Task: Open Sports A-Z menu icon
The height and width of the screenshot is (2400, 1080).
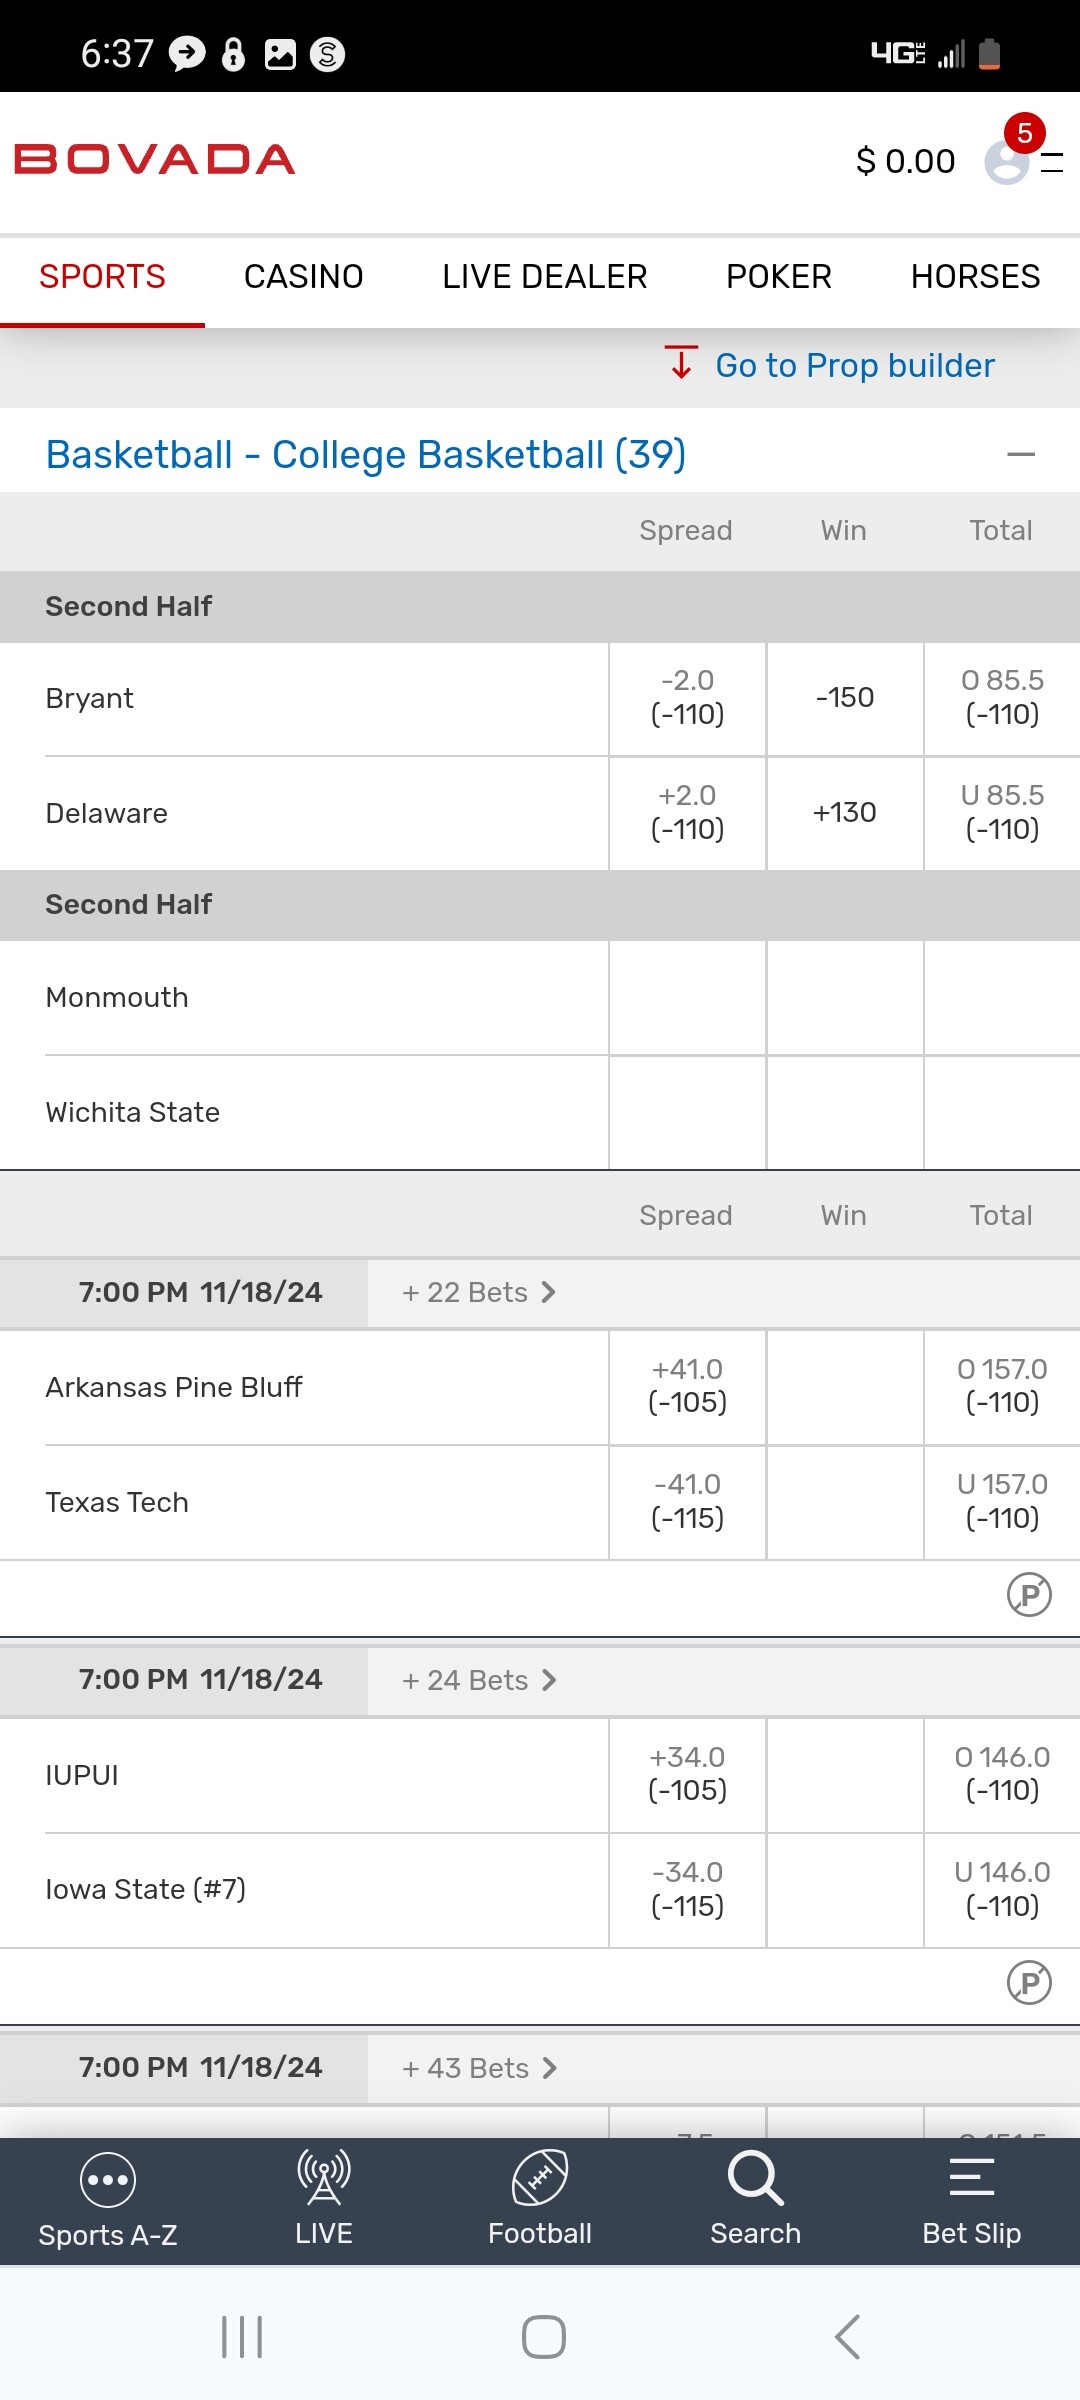Action: click(x=107, y=2180)
